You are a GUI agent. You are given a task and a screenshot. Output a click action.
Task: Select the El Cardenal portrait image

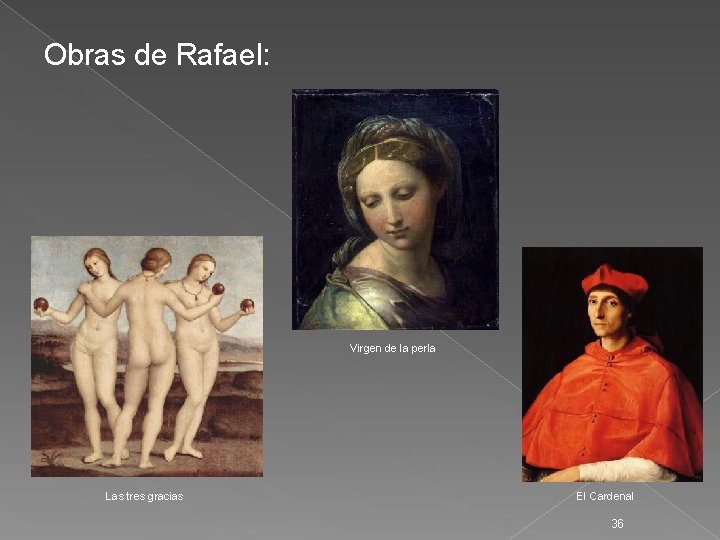click(x=612, y=365)
